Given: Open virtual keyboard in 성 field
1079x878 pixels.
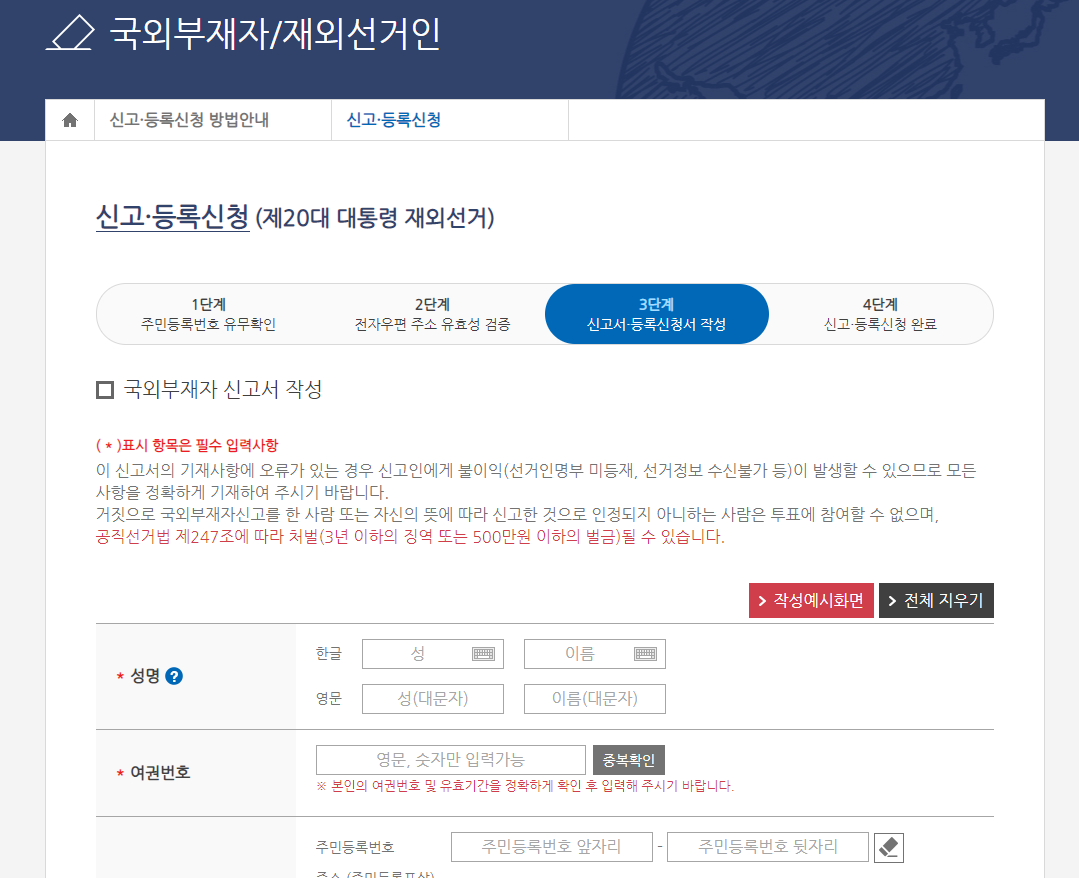Looking at the screenshot, I should click(x=483, y=654).
